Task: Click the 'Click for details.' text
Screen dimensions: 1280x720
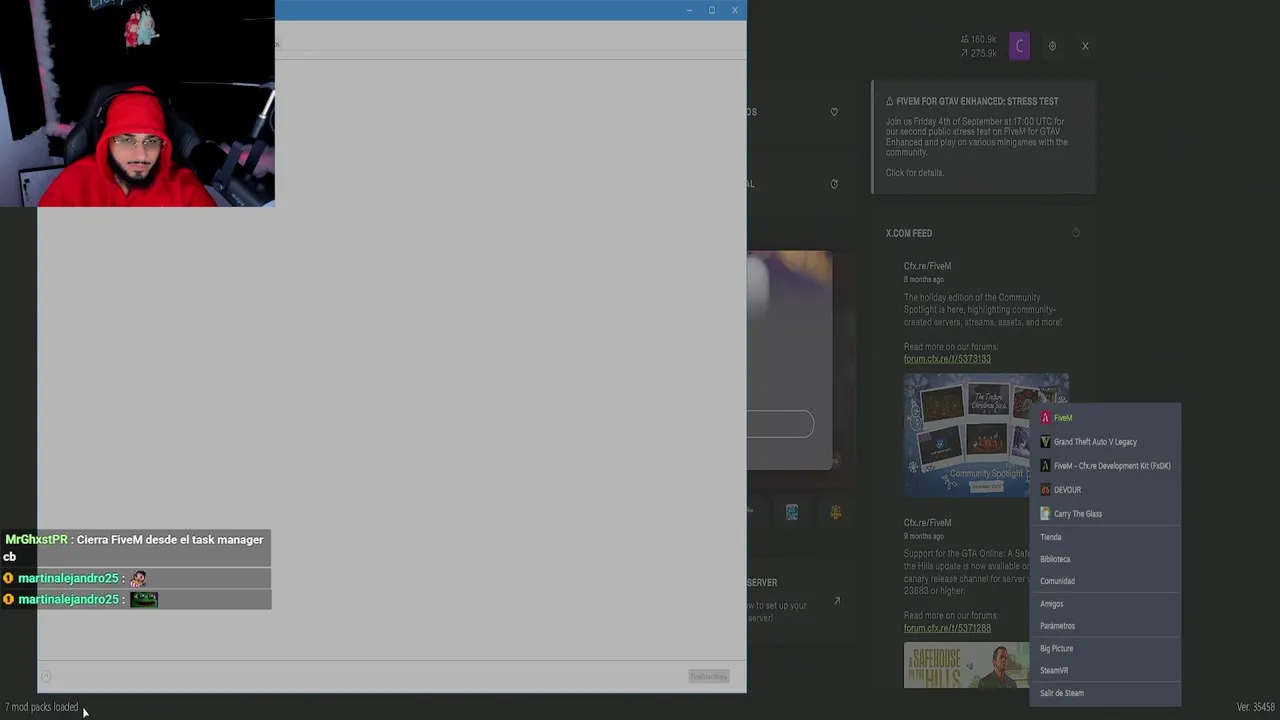Action: click(914, 173)
